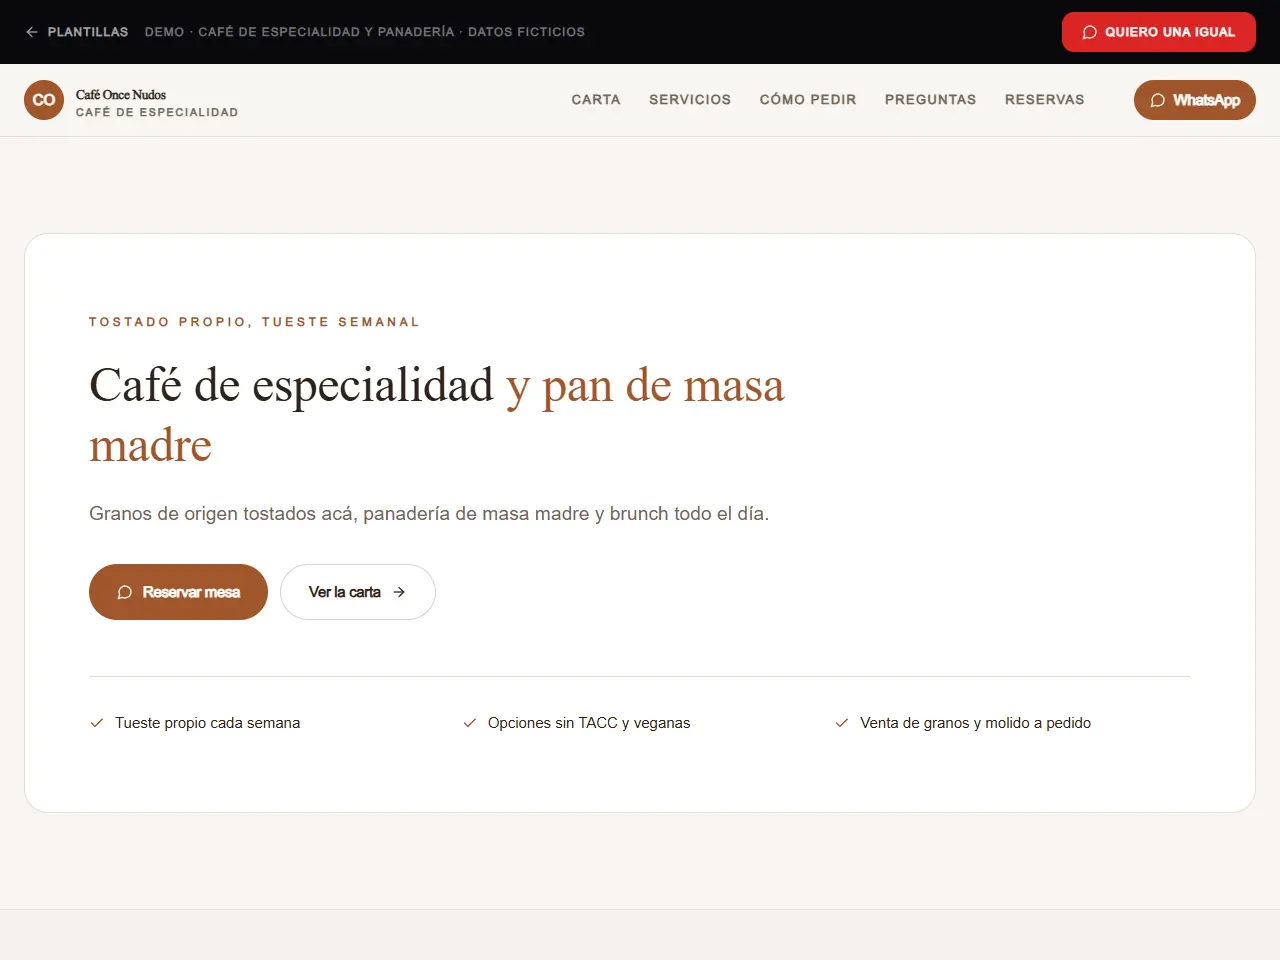1280x960 pixels.
Task: Click the back arrow next to Plantillas
Action: coord(32,32)
